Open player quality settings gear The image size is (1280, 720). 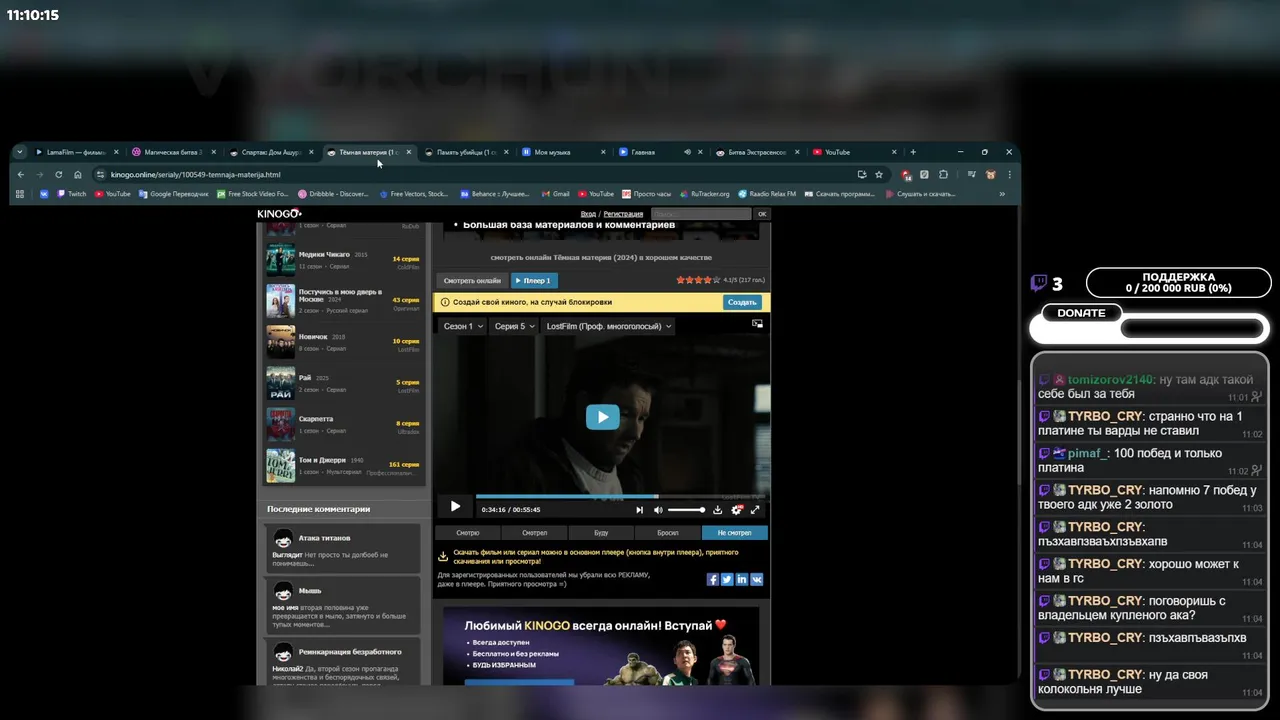pos(737,510)
